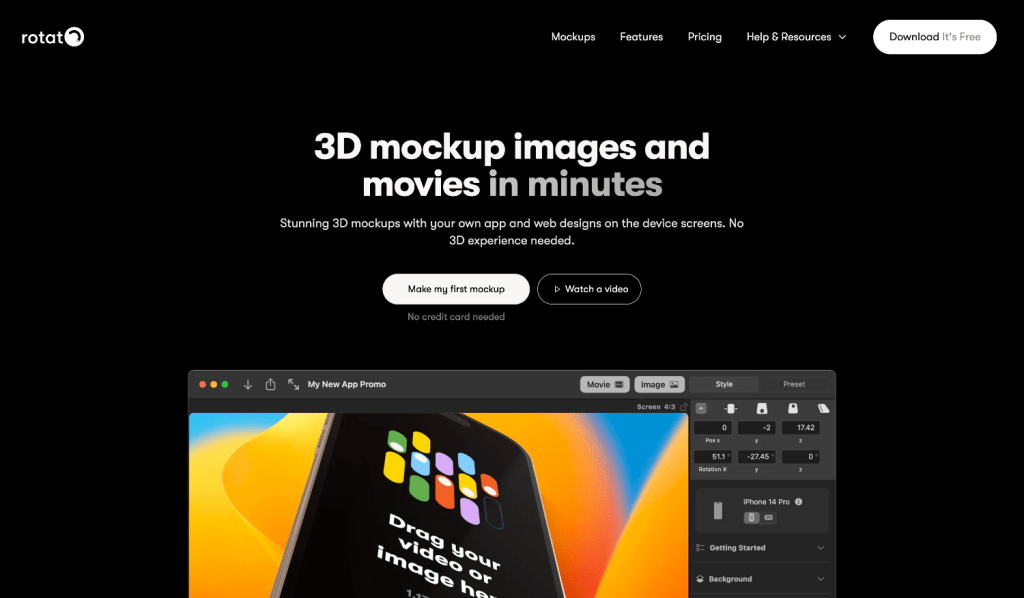Open the Mockups page
The image size is (1024, 598).
point(573,37)
